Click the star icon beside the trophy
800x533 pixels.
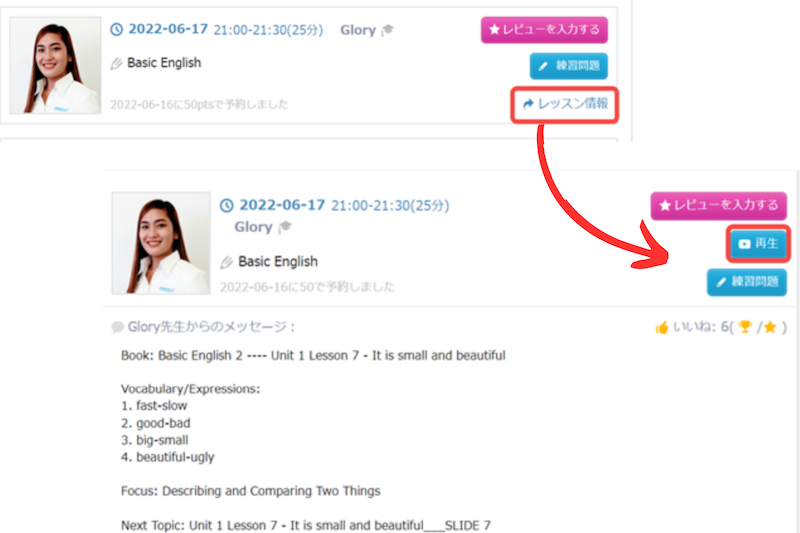(771, 327)
